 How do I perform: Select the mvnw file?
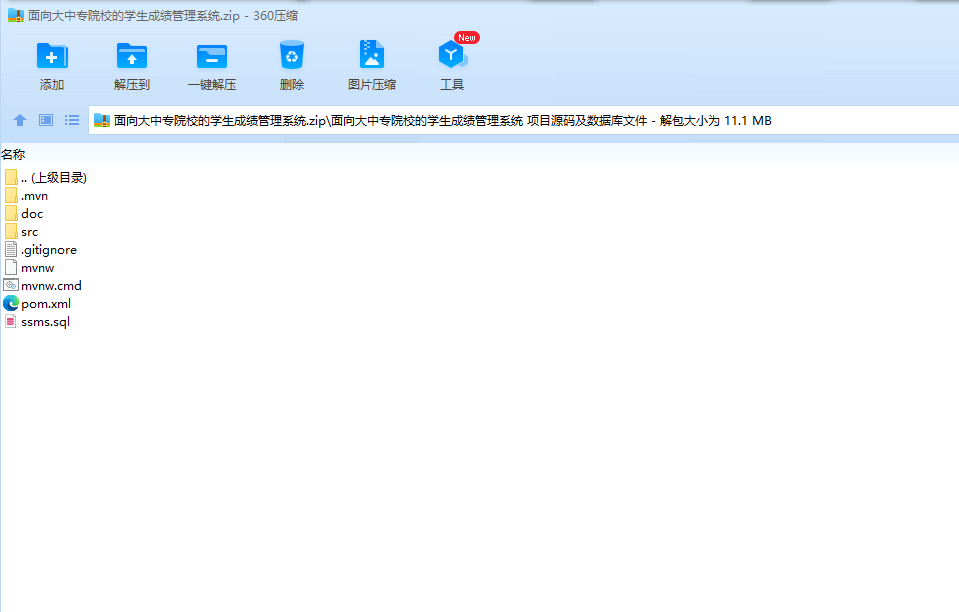29,268
